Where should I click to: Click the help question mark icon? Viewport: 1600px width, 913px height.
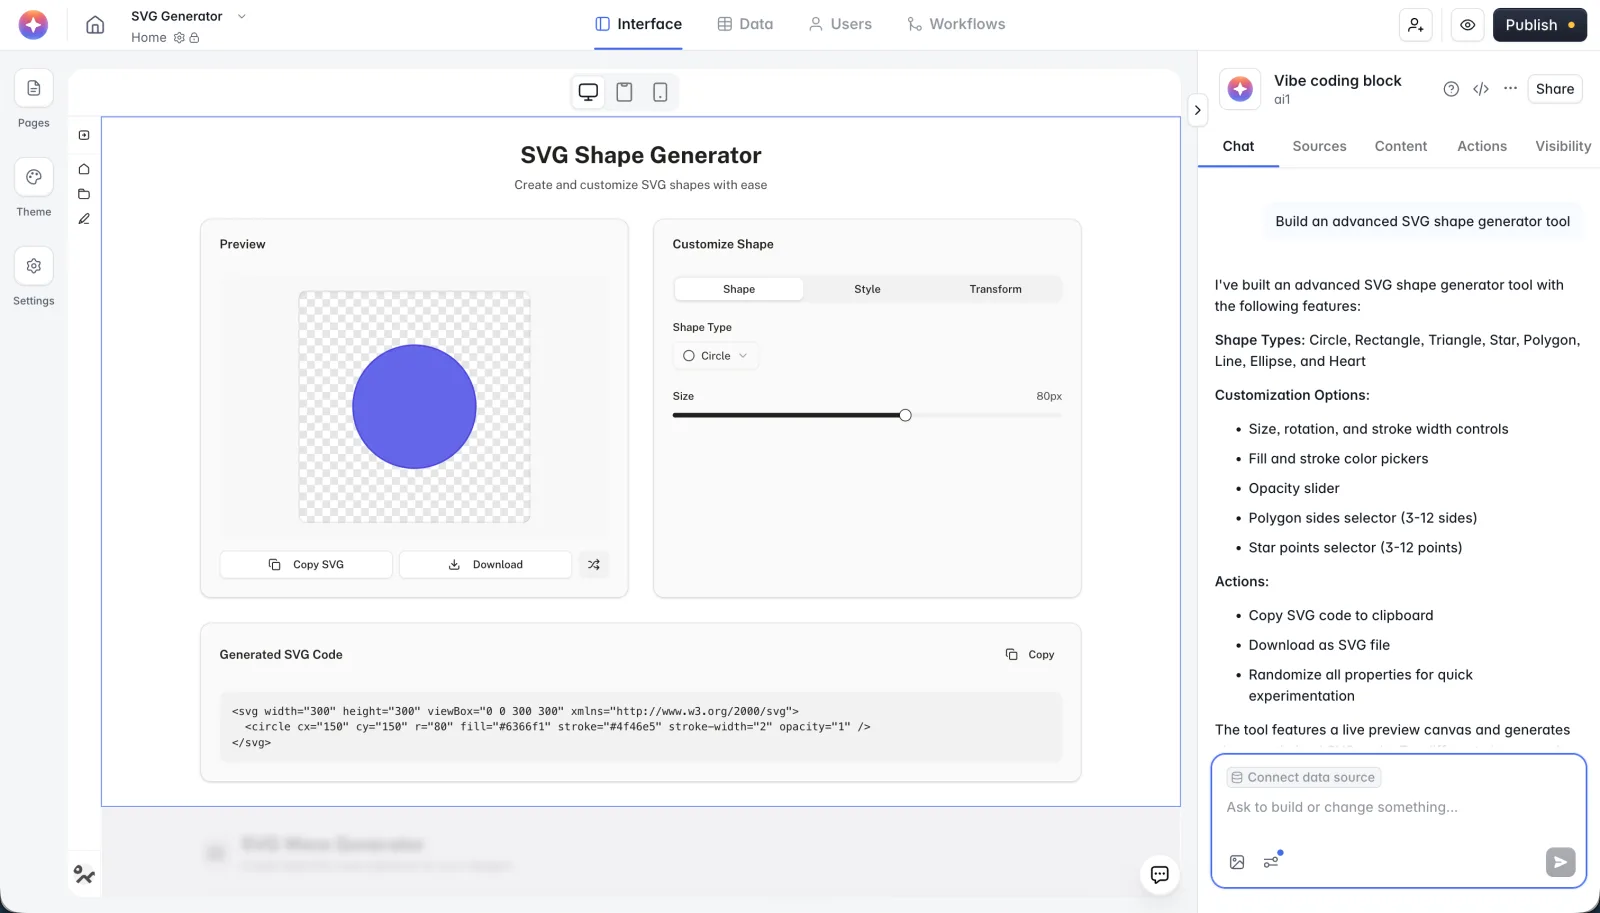pyautogui.click(x=1451, y=89)
